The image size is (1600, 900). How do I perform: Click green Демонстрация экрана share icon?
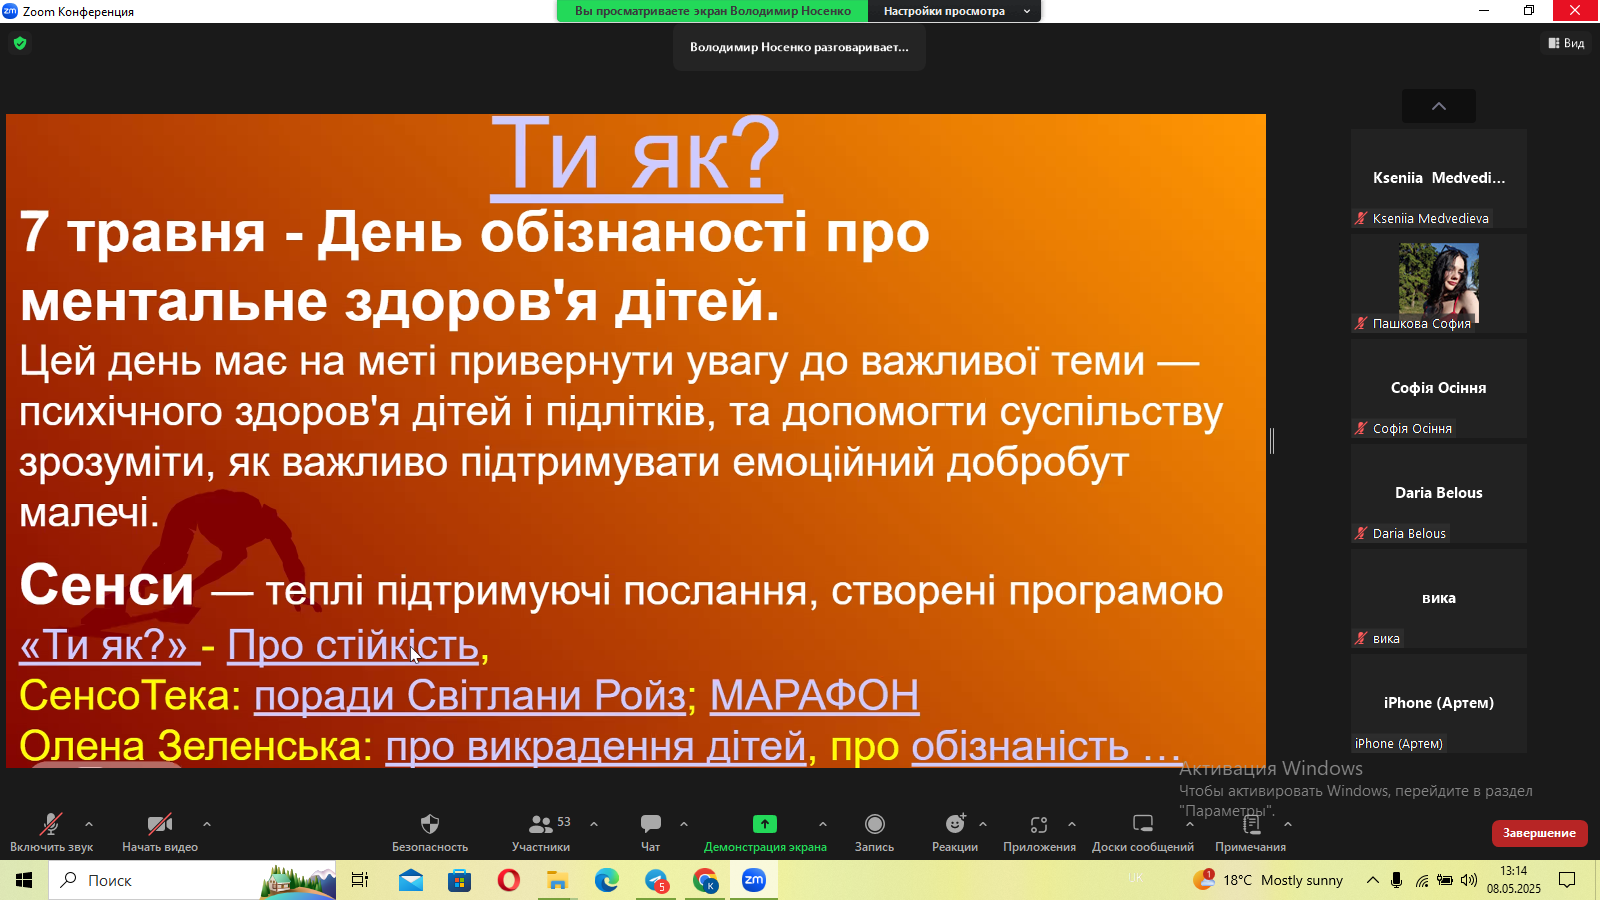pyautogui.click(x=765, y=824)
